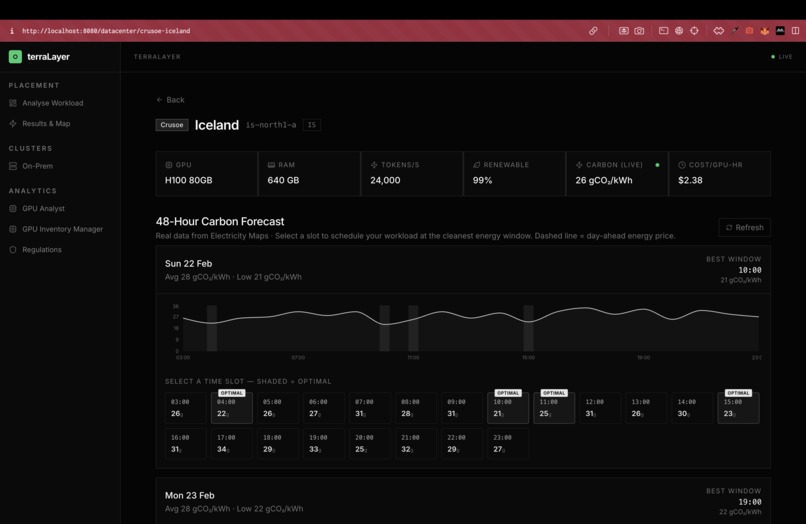Click the clock icon beside COST/GPU-HR
This screenshot has width=806, height=524.
(682, 165)
